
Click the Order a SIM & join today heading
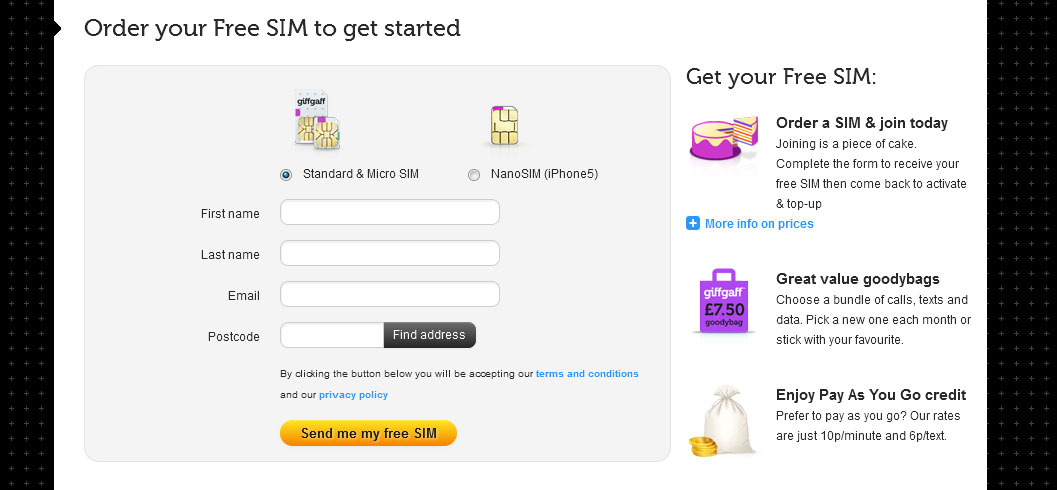tap(862, 123)
